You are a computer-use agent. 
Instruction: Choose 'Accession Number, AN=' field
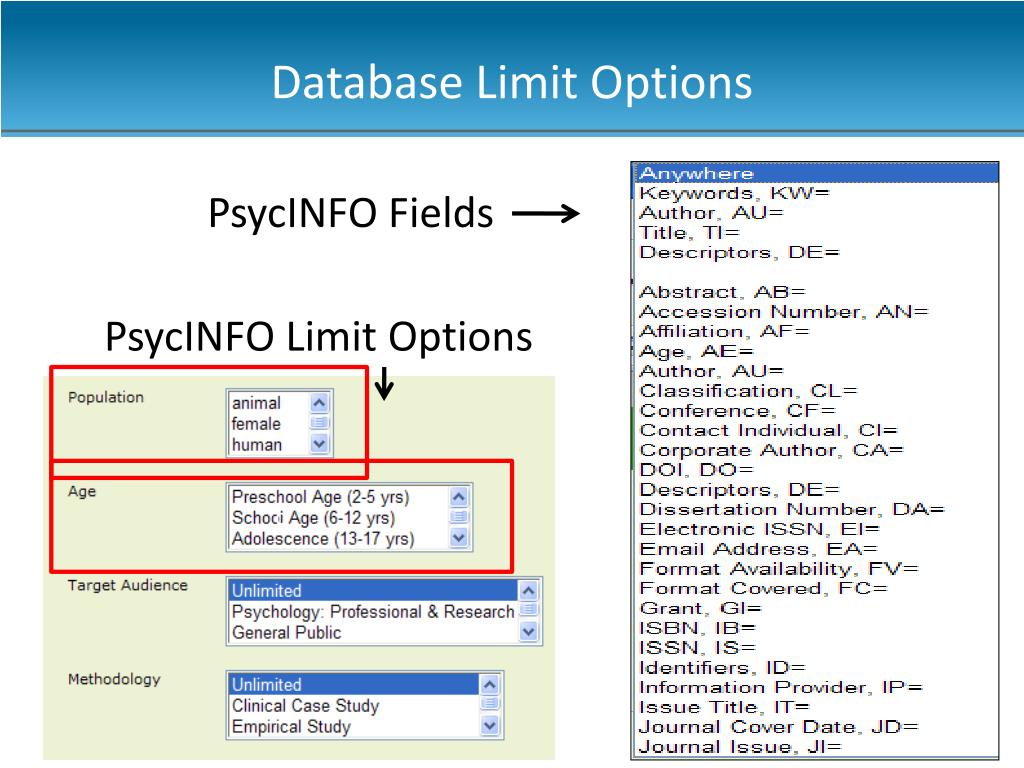tap(784, 312)
